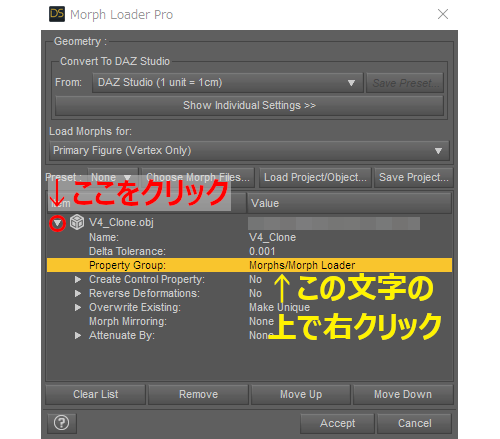This screenshot has width=500, height=439.
Task: Close the Morph Loader Pro dialog
Action: pyautogui.click(x=443, y=14)
